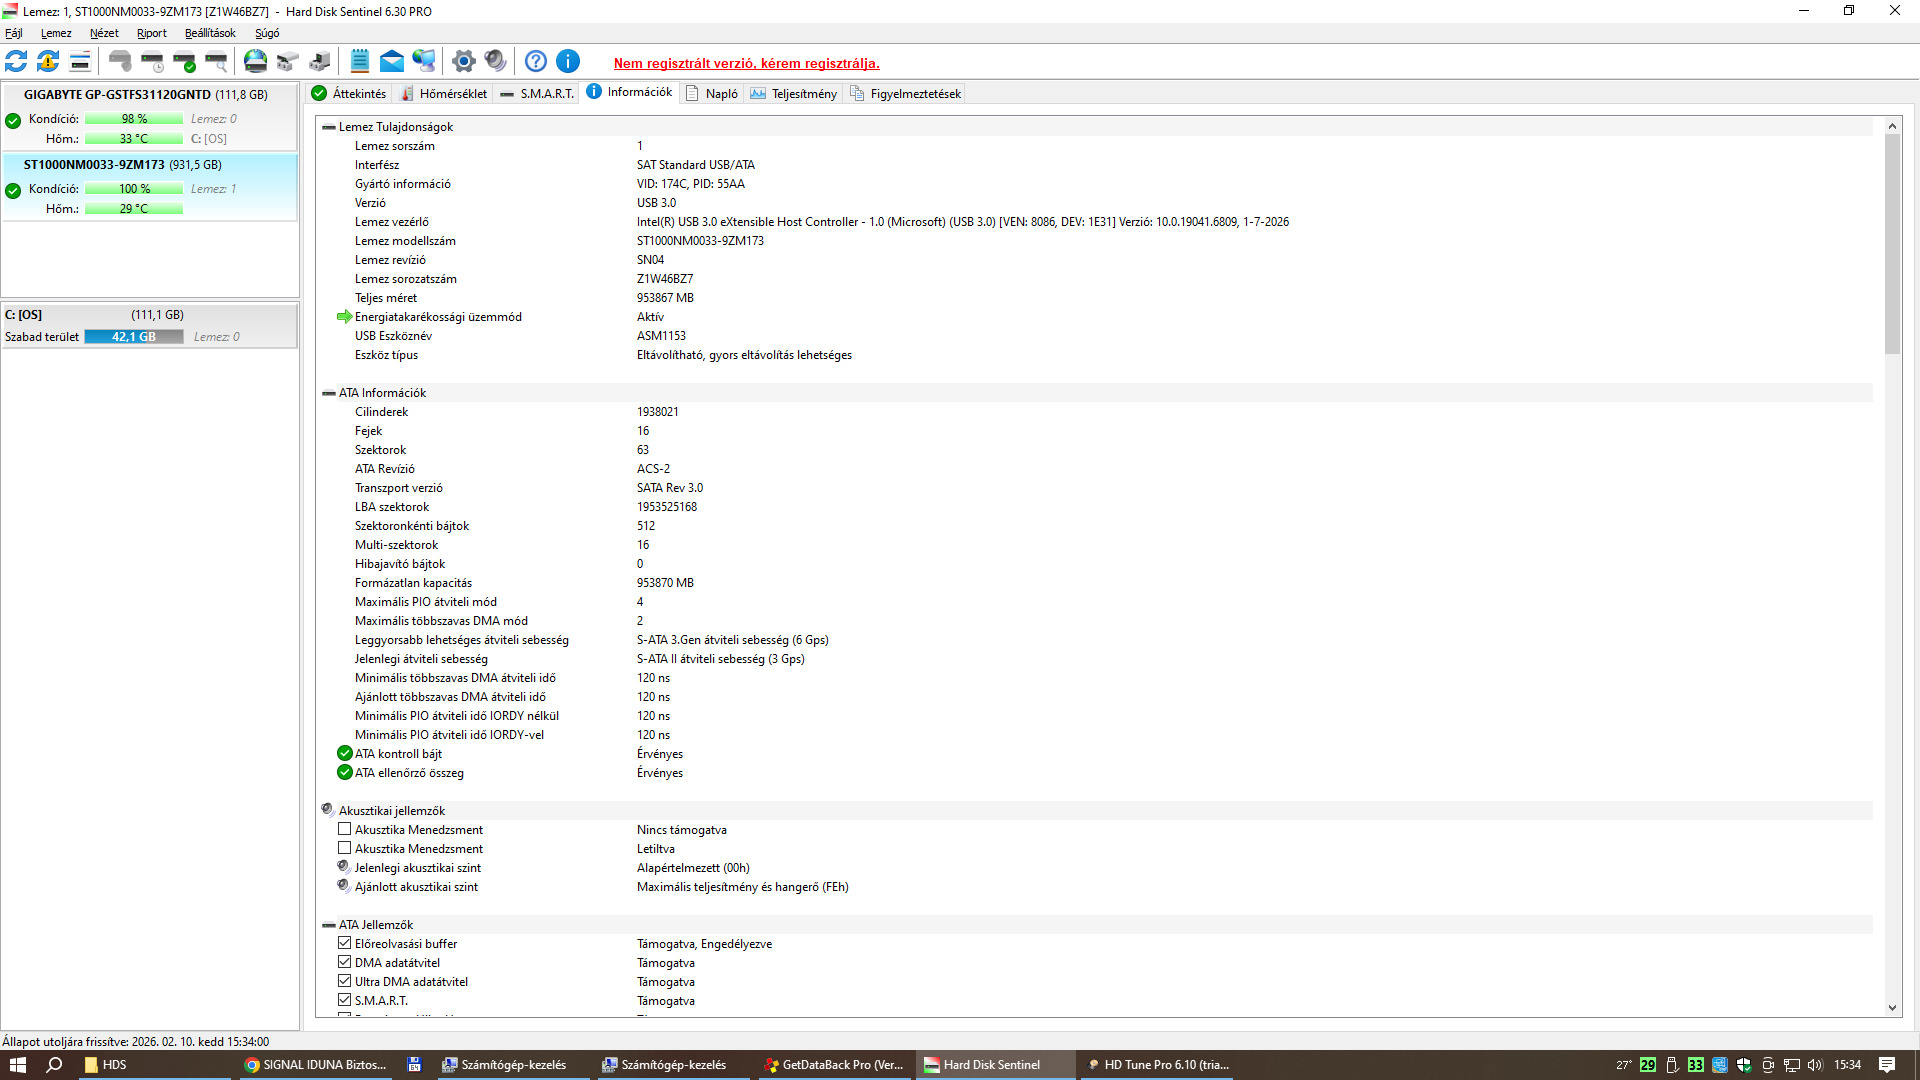
Task: Click the blue Refresh arrows toolbar icon
Action: 16,62
